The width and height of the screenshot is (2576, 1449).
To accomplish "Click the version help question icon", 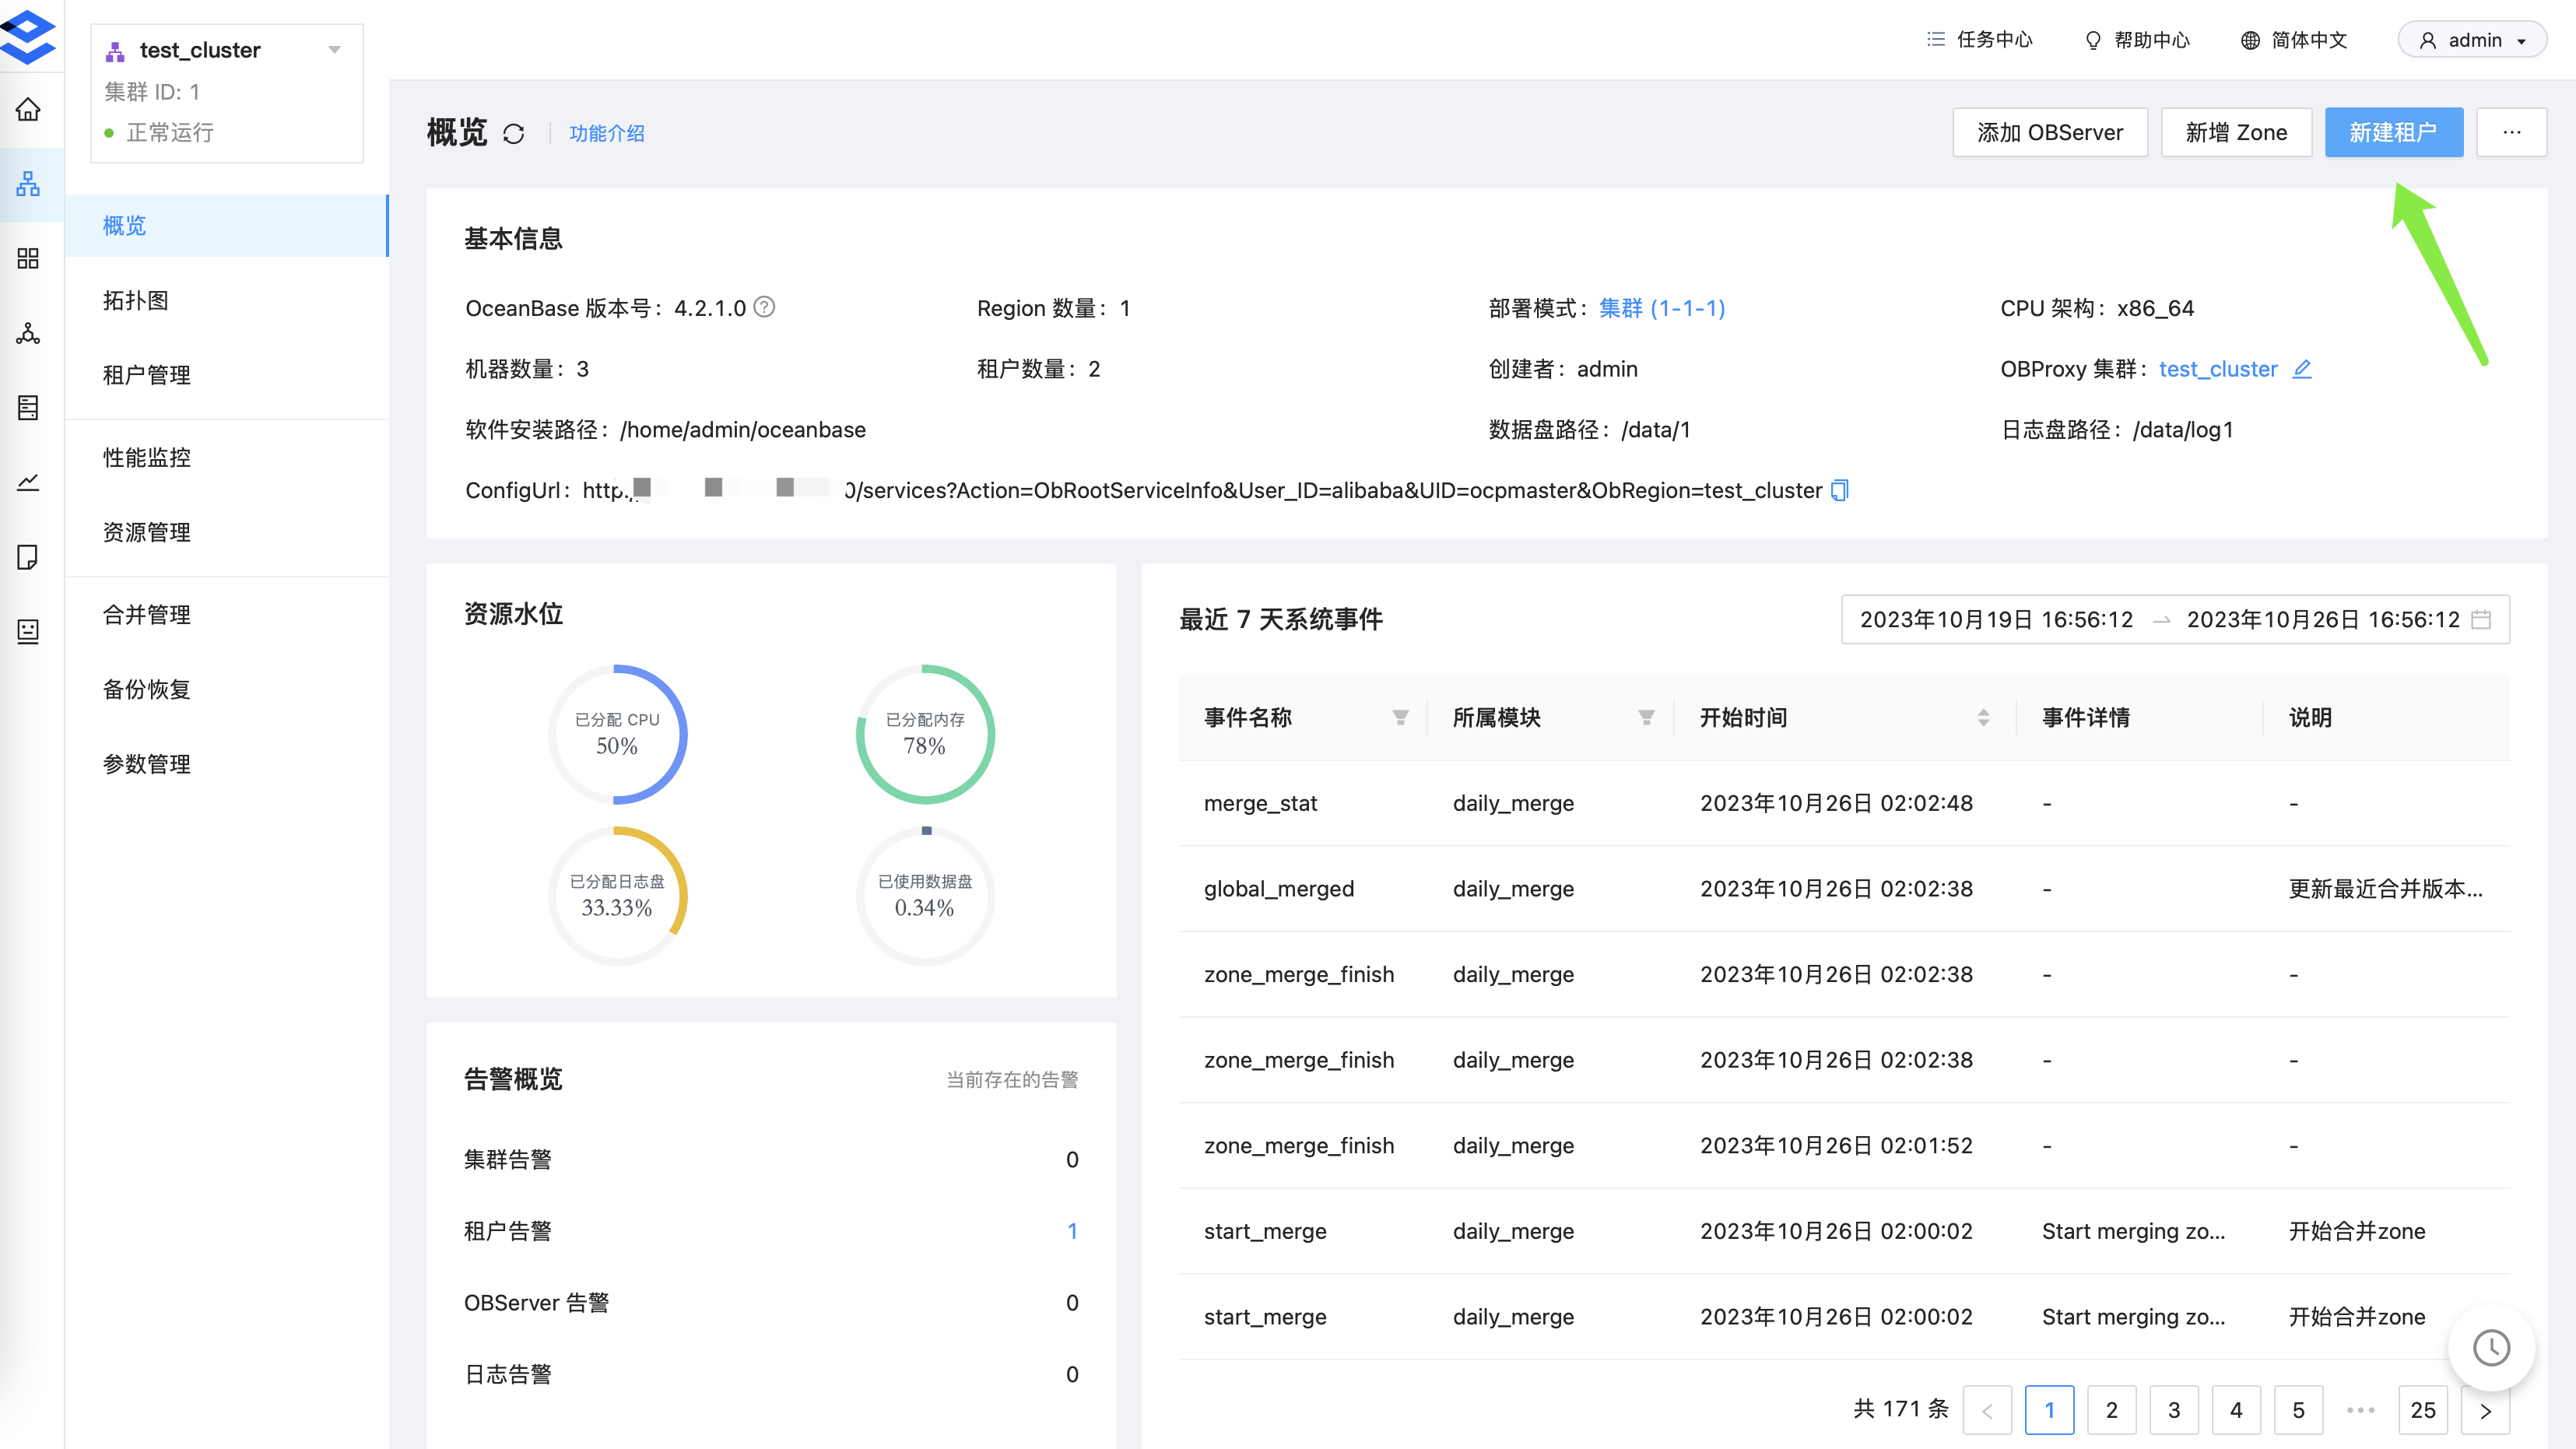I will point(764,307).
